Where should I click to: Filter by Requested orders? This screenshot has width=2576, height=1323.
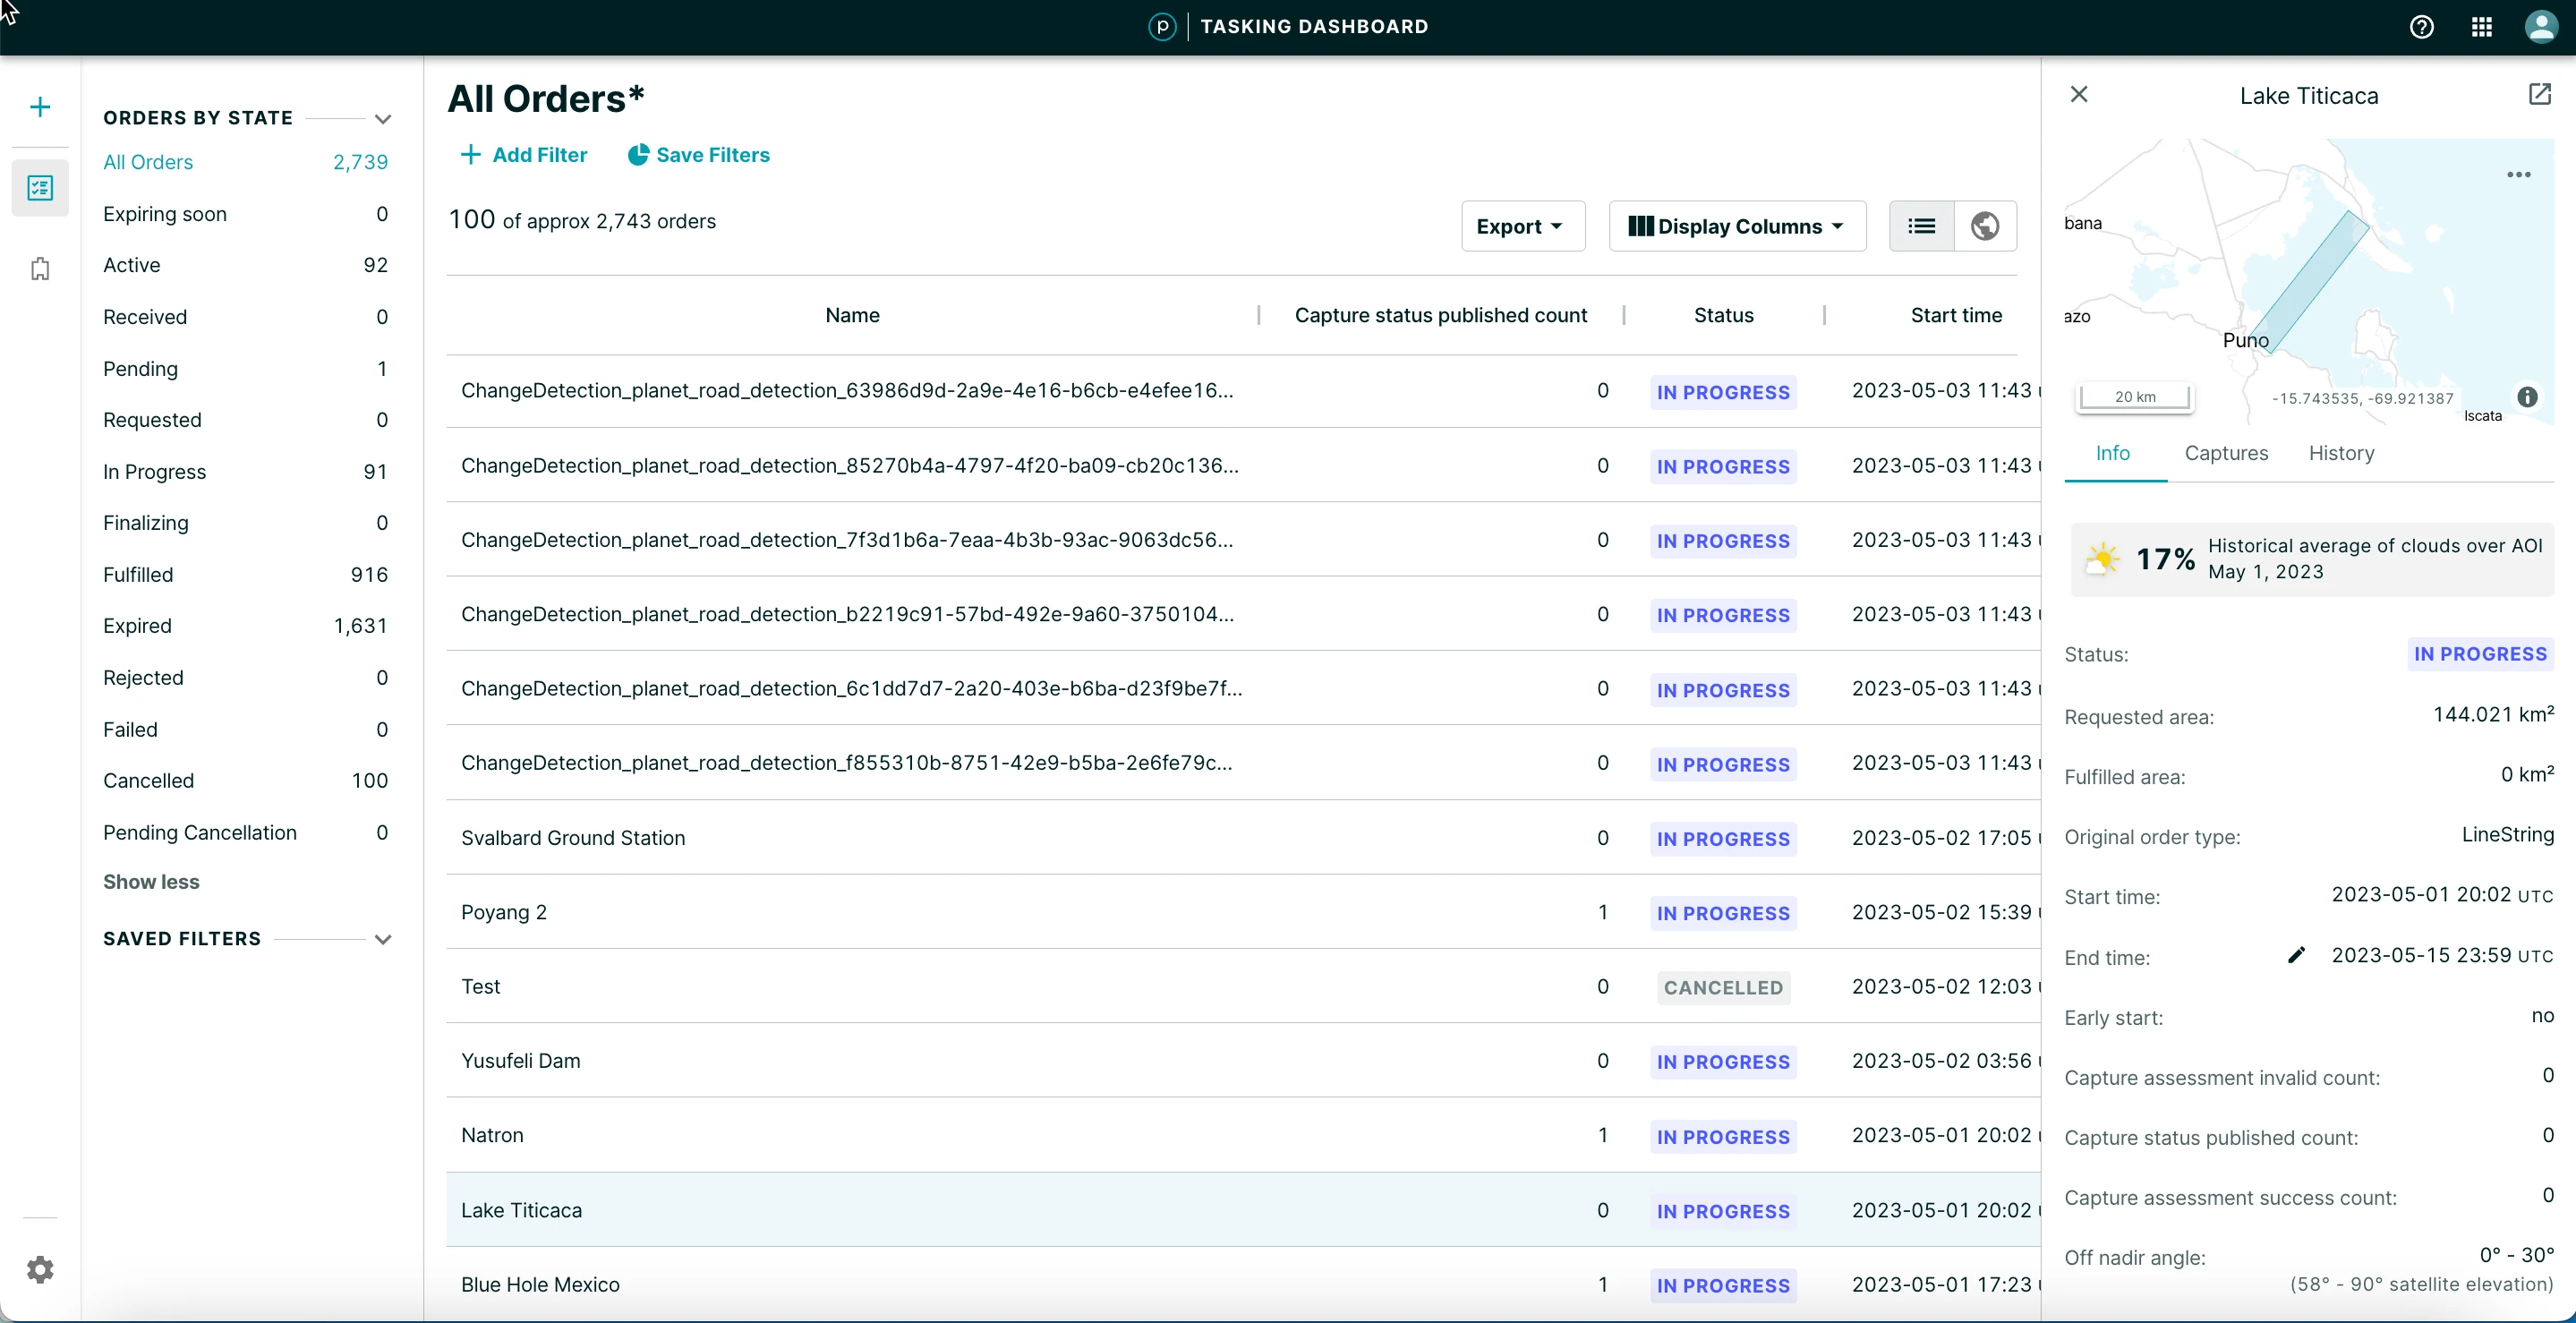[x=245, y=420]
